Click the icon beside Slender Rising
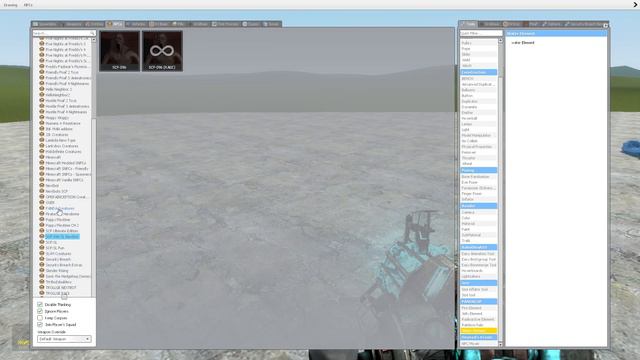640x360 pixels. (42, 270)
